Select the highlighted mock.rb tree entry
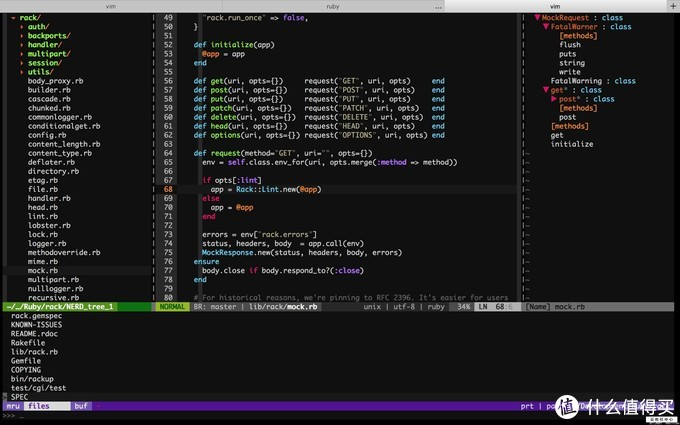The image size is (680, 425). point(42,271)
